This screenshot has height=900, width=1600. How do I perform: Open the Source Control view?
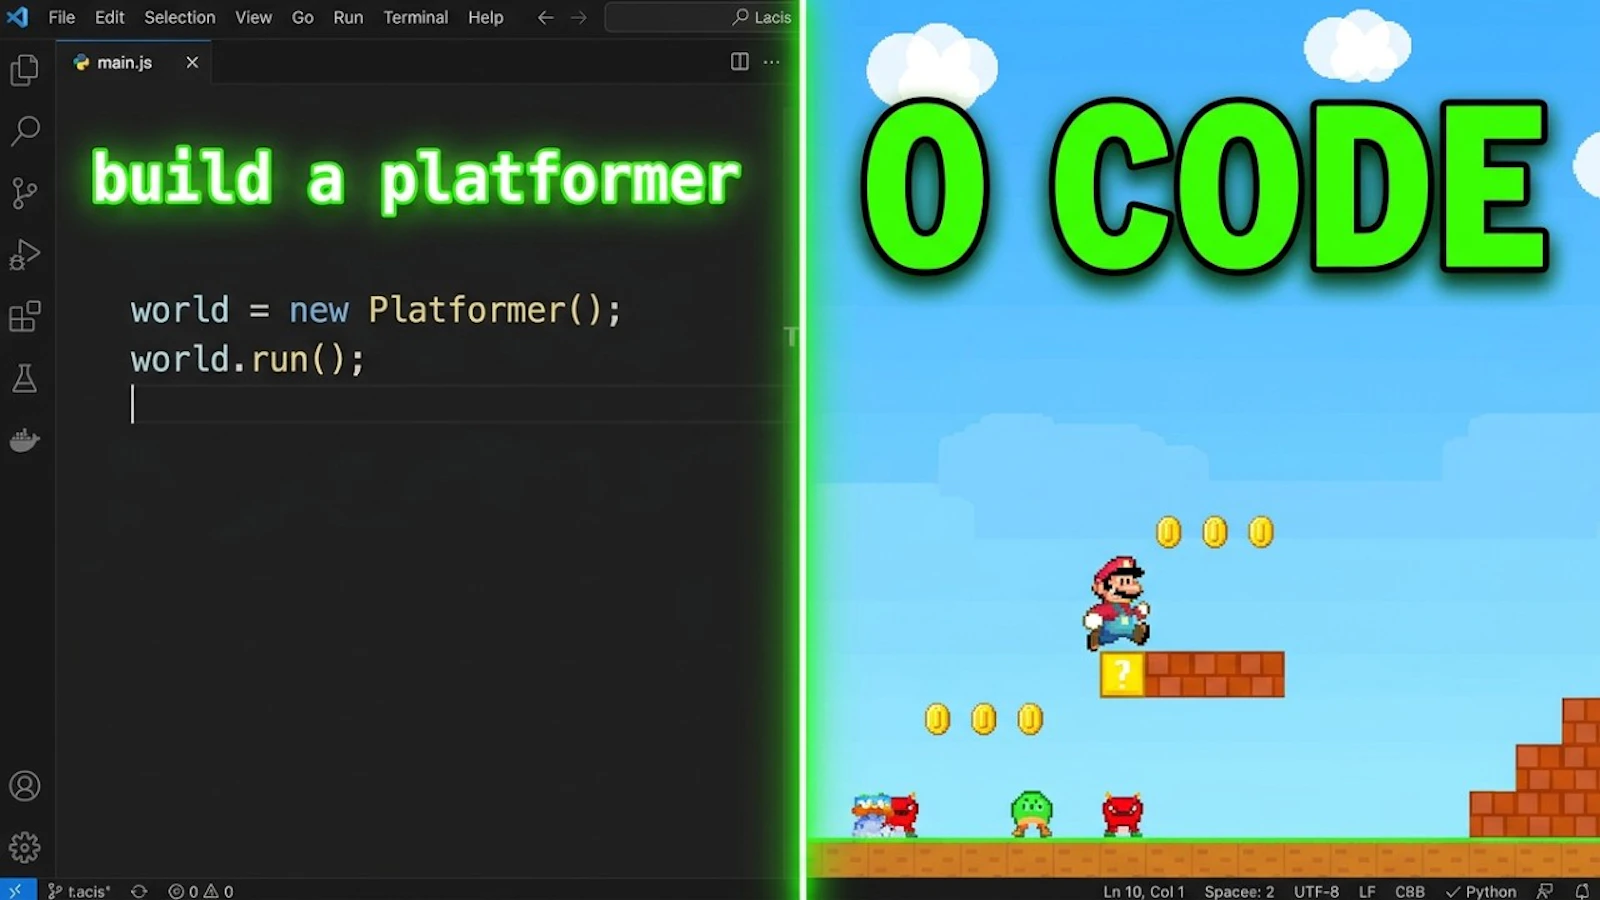point(24,193)
